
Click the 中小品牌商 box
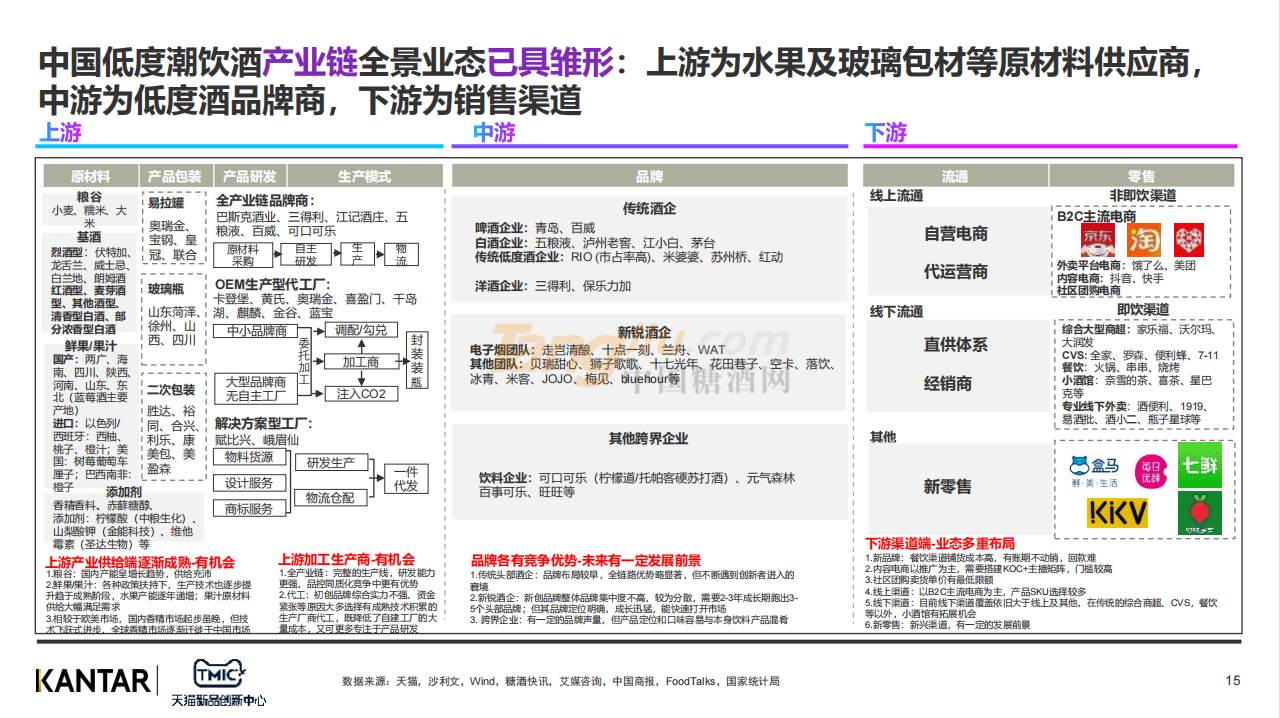point(254,331)
